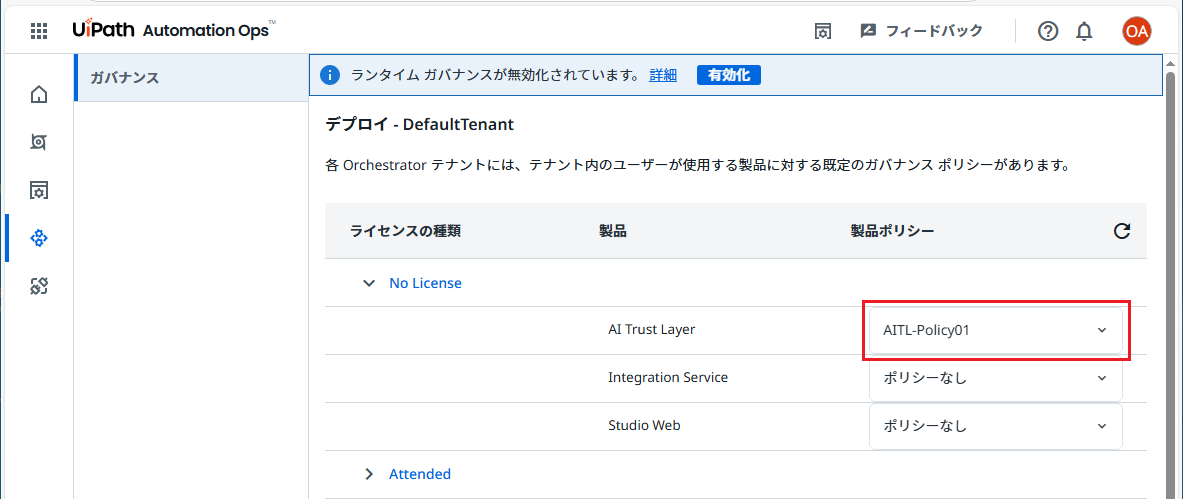The image size is (1183, 499).
Task: Open the app launcher grid icon
Action: (x=38, y=31)
